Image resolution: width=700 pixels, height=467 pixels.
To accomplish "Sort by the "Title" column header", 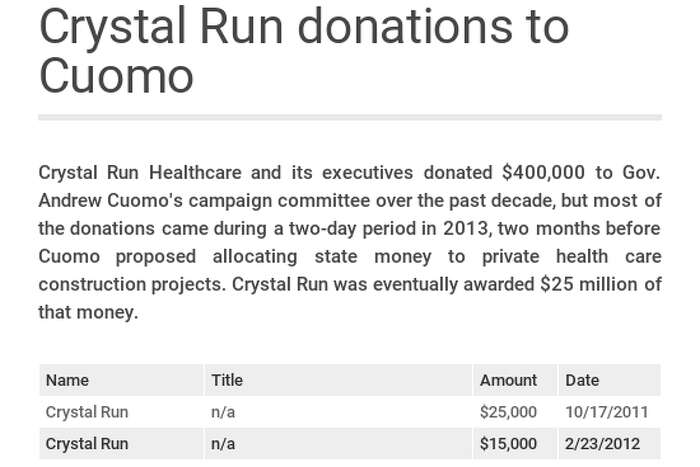I will coord(227,380).
